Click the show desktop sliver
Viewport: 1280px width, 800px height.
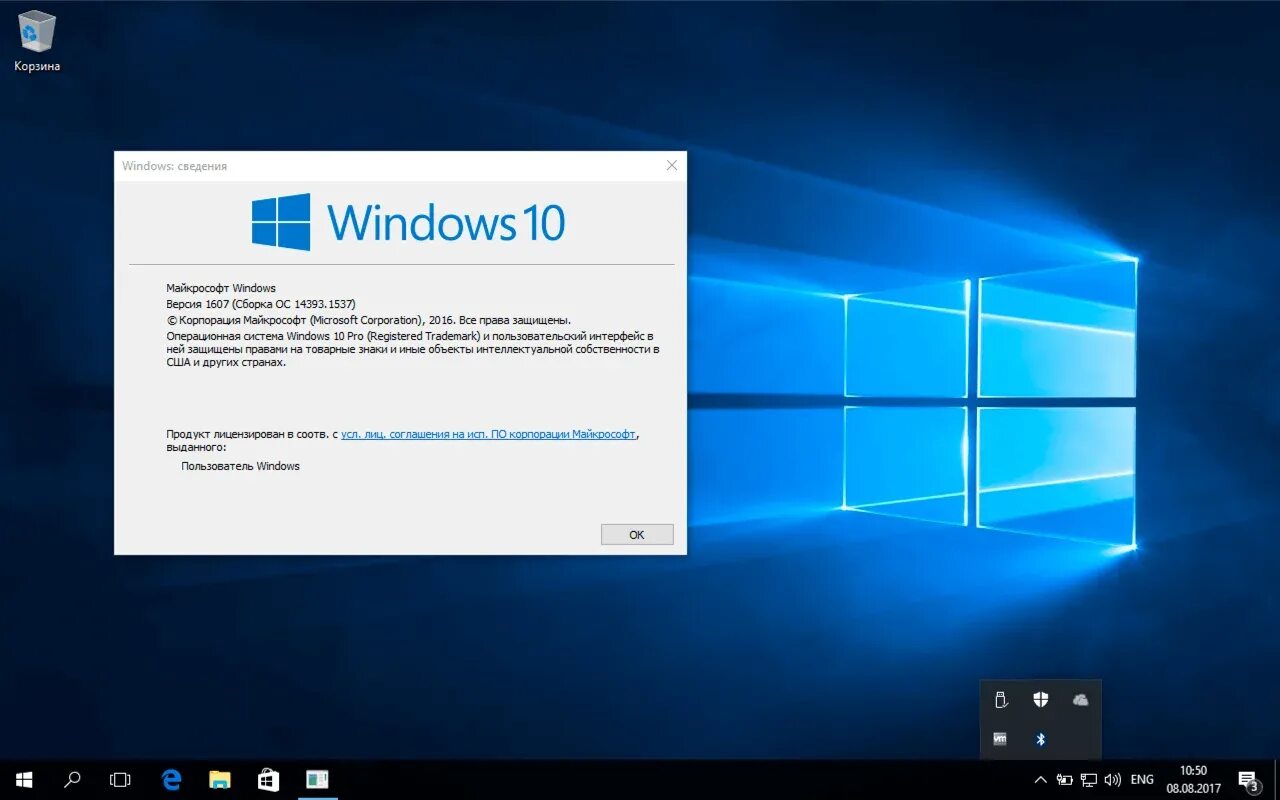click(1277, 780)
